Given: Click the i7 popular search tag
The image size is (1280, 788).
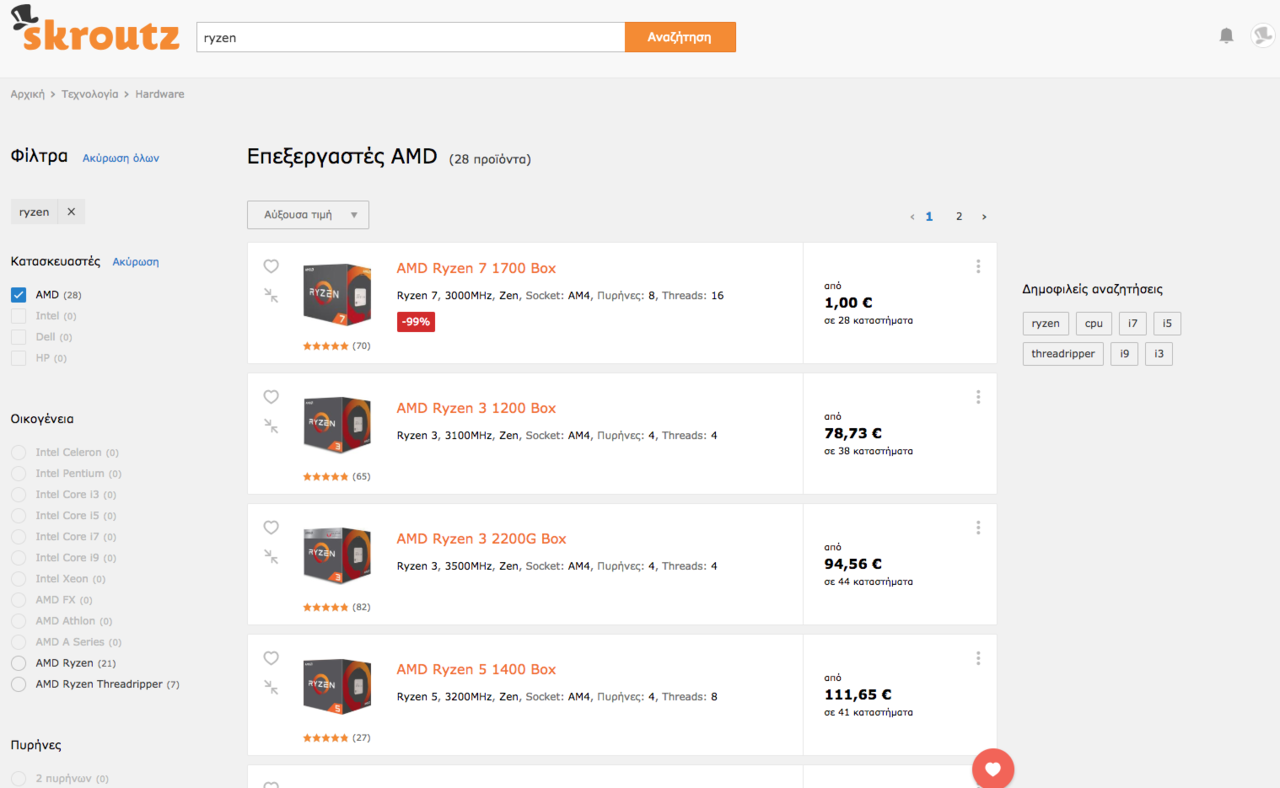Looking at the screenshot, I should (1132, 323).
